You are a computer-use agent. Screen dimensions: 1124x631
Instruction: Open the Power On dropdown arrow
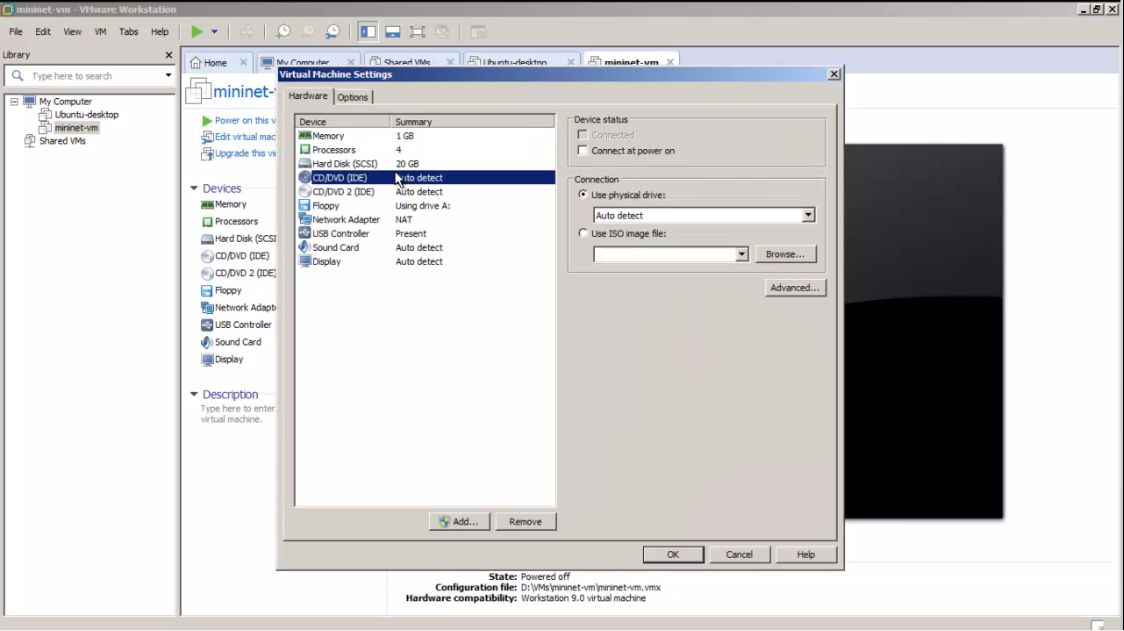(x=214, y=31)
